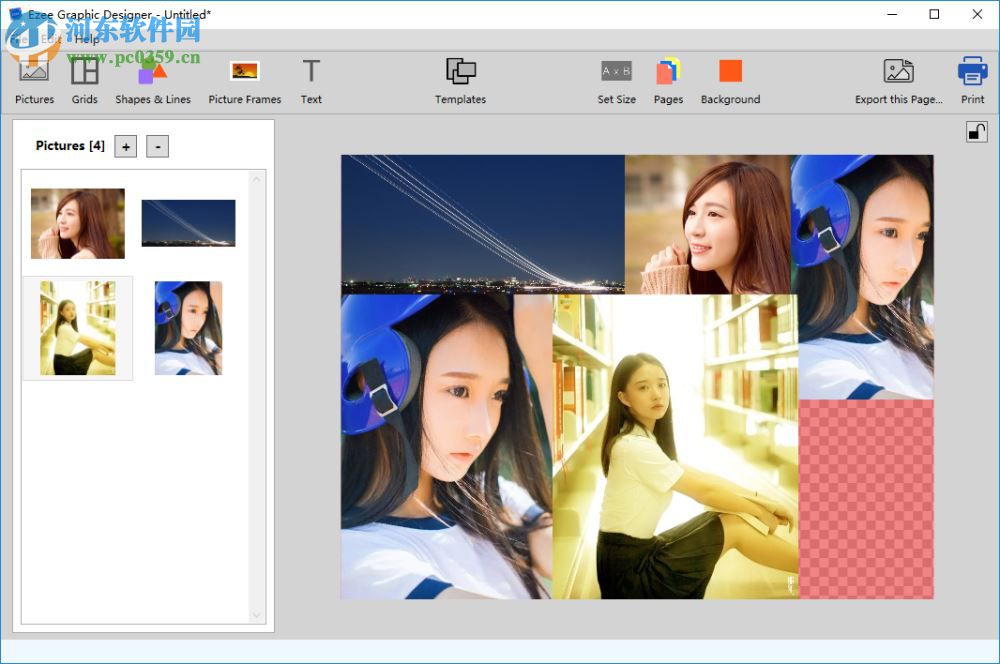Open the Background color settings
This screenshot has height=664, width=1000.
click(x=730, y=78)
